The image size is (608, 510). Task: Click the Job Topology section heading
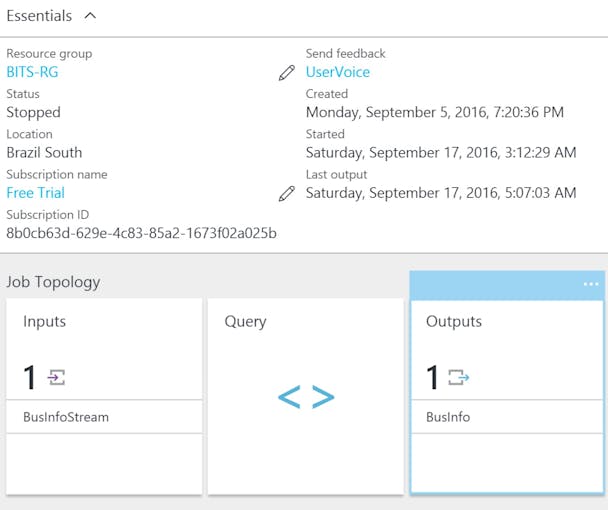tap(53, 282)
